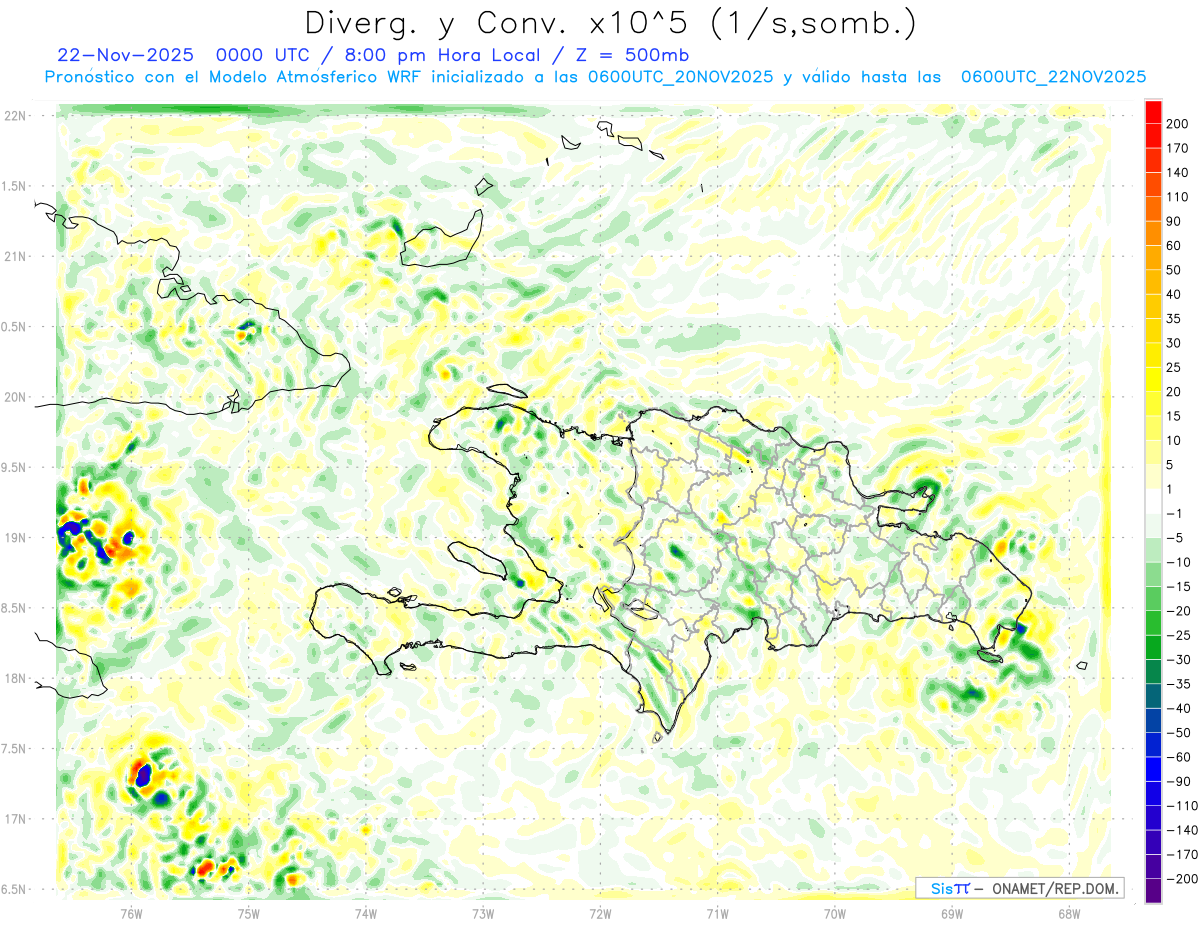1200x927 pixels.
Task: Click the "20N" latitude label
Action: [14, 397]
